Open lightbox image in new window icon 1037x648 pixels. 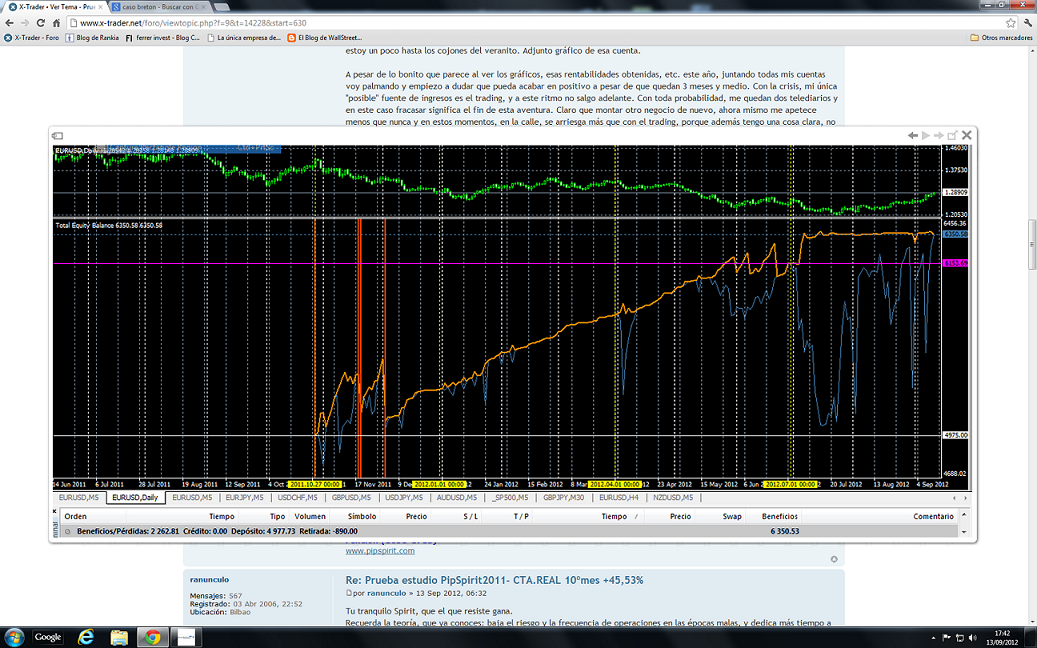(x=952, y=135)
